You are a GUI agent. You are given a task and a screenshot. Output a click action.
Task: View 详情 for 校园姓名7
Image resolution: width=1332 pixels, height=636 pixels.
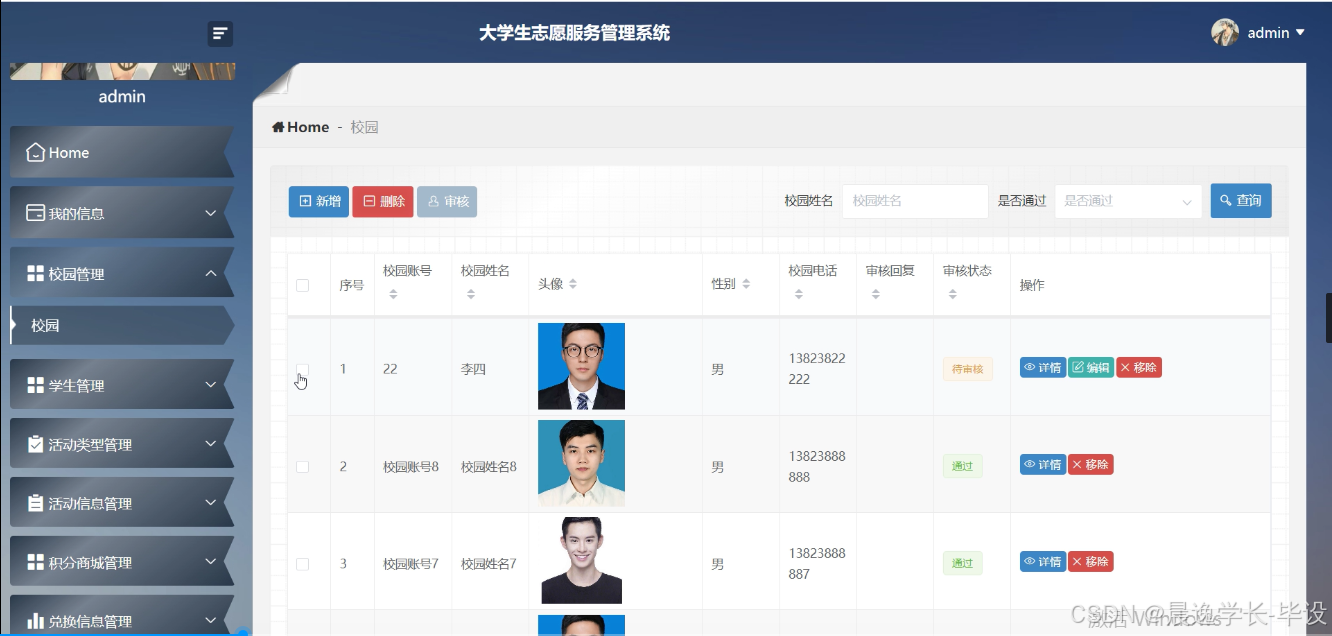[x=1043, y=562]
